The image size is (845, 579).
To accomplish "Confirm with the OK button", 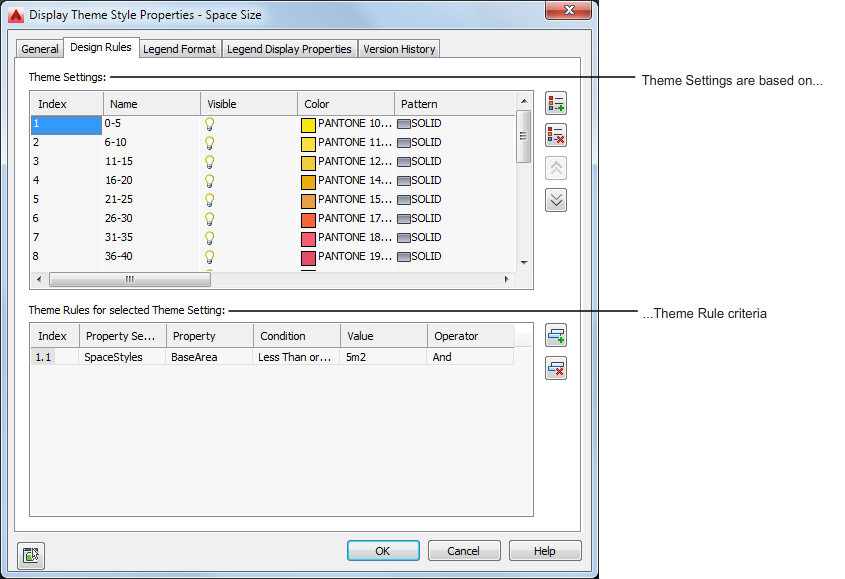I will pos(383,551).
